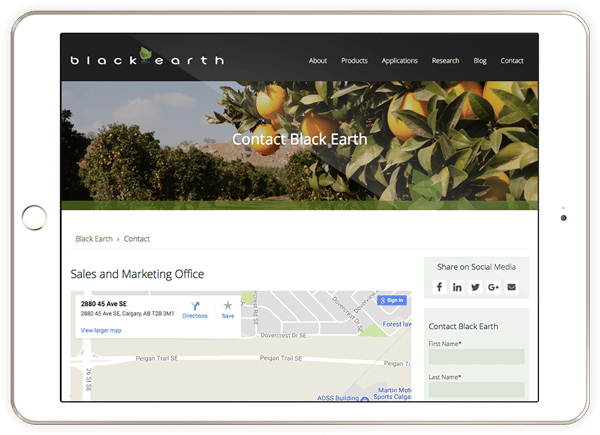
Task: Open the Contact navigation link
Action: click(512, 61)
